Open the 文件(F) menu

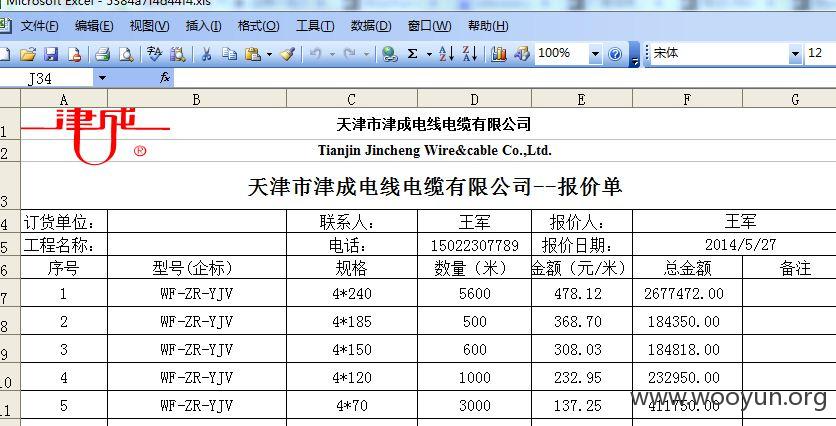[x=39, y=26]
